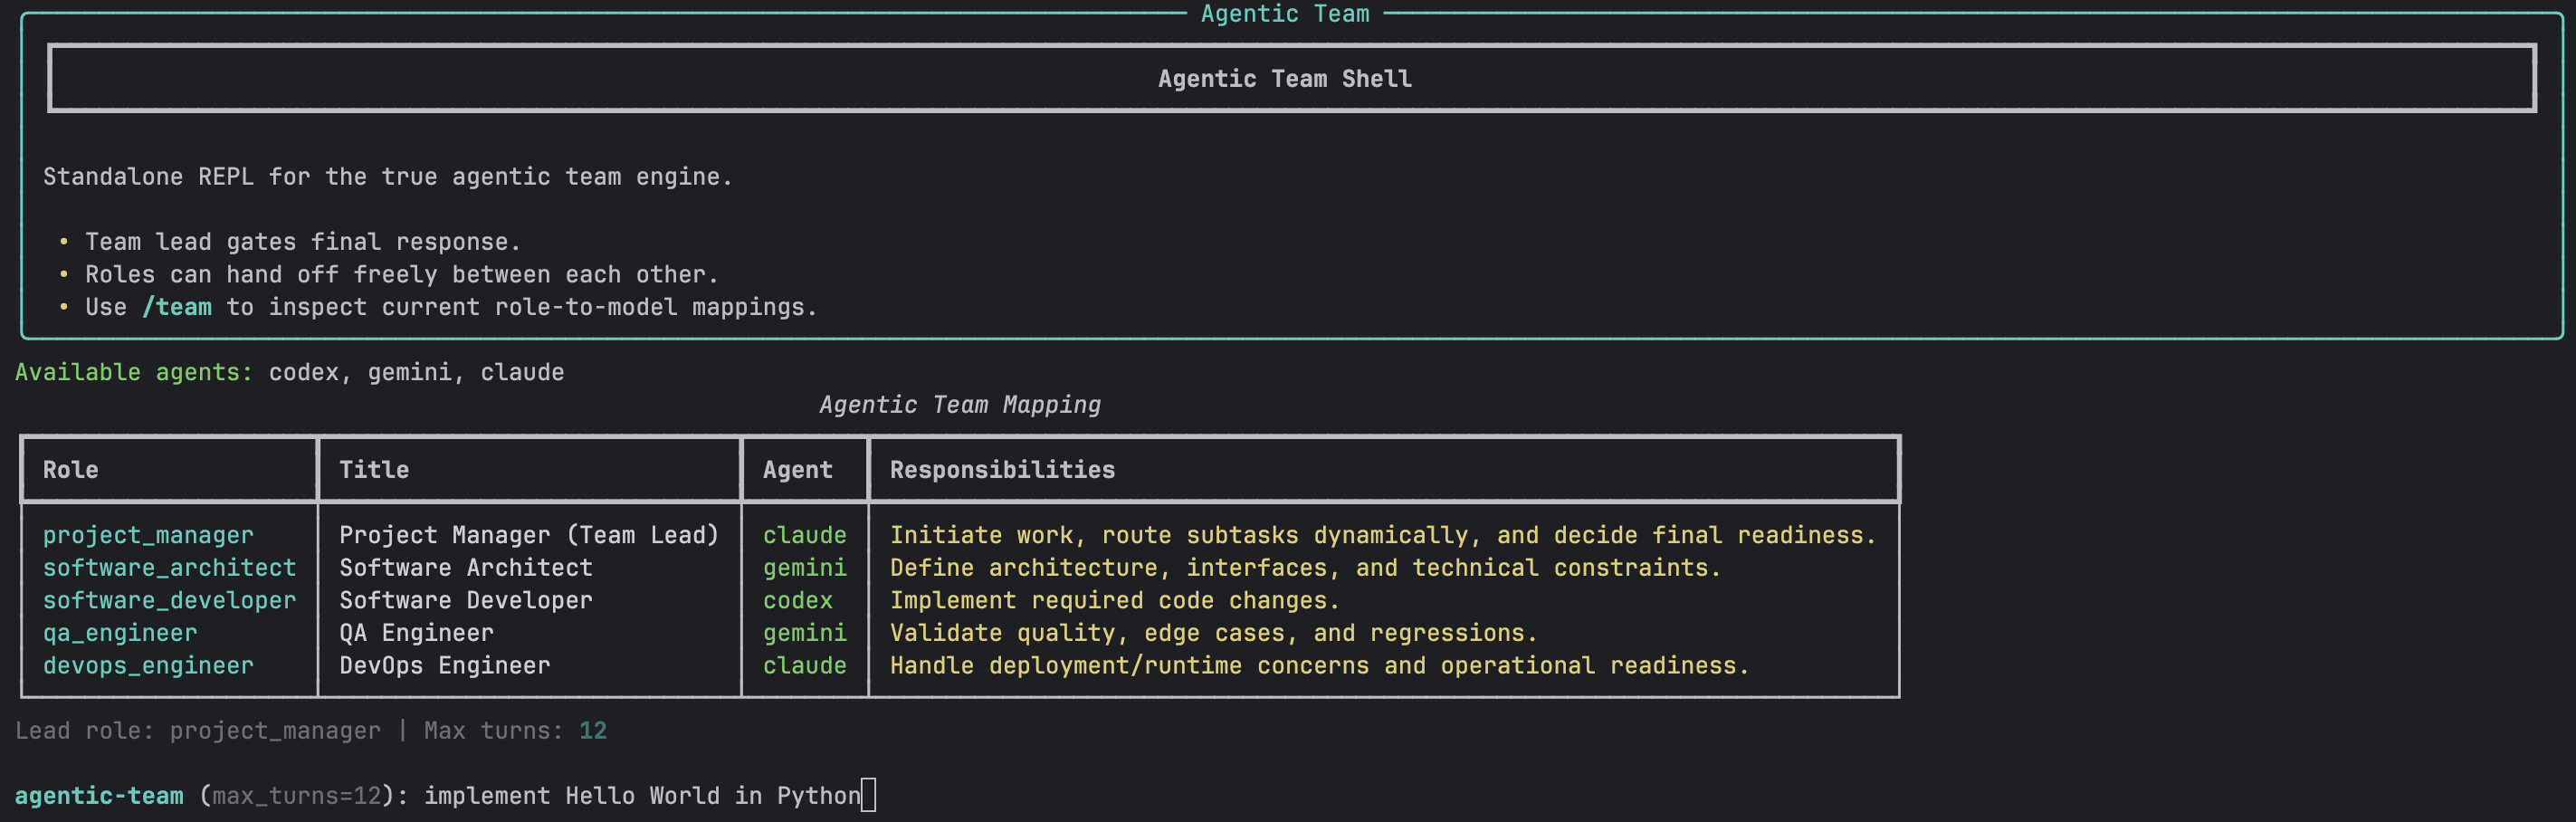
Task: Click the codex agent in software_developer row
Action: 797,600
